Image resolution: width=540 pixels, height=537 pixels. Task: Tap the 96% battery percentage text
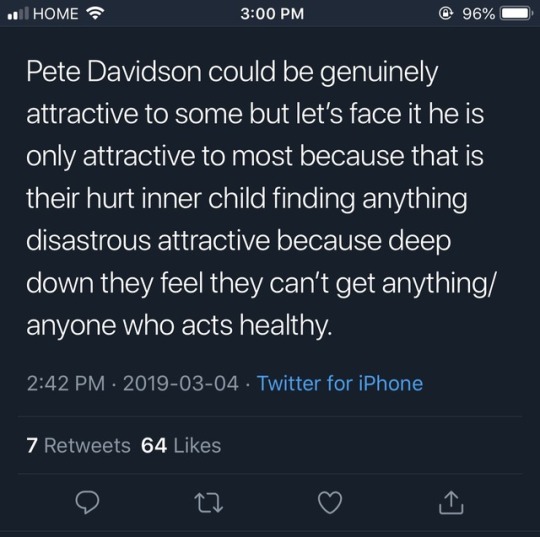[x=478, y=14]
